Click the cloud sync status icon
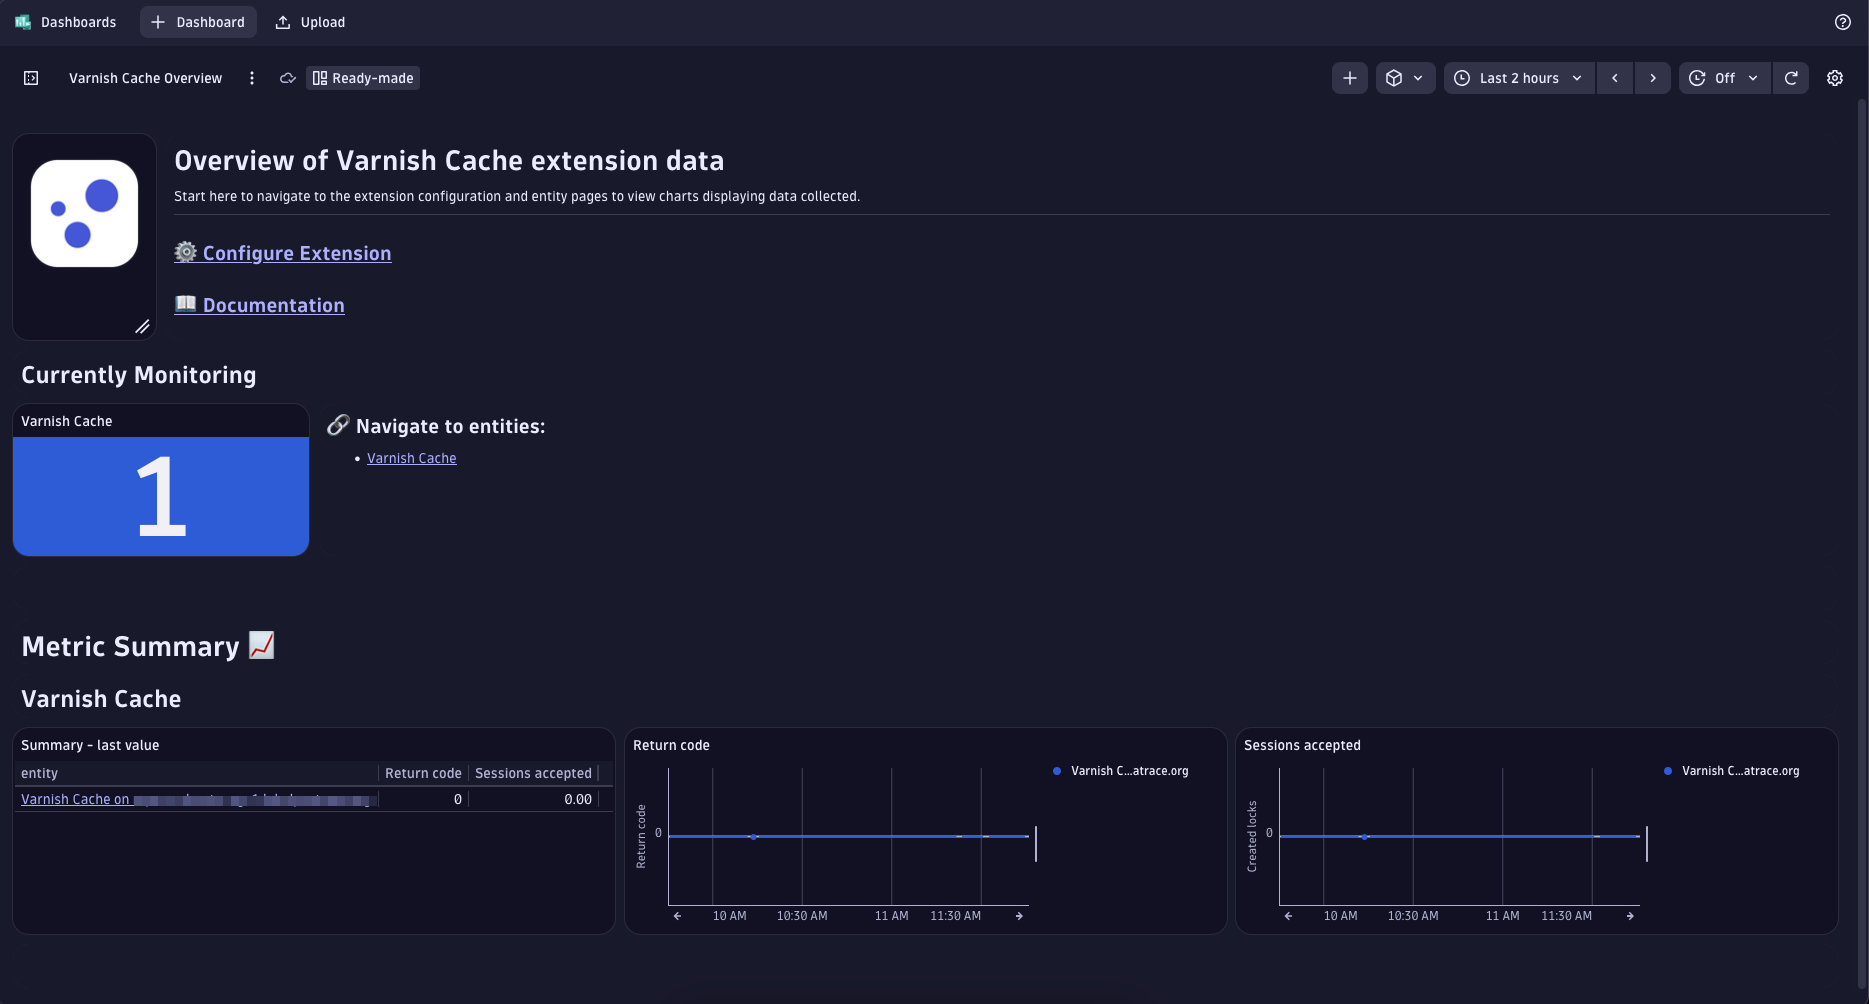 coord(288,77)
